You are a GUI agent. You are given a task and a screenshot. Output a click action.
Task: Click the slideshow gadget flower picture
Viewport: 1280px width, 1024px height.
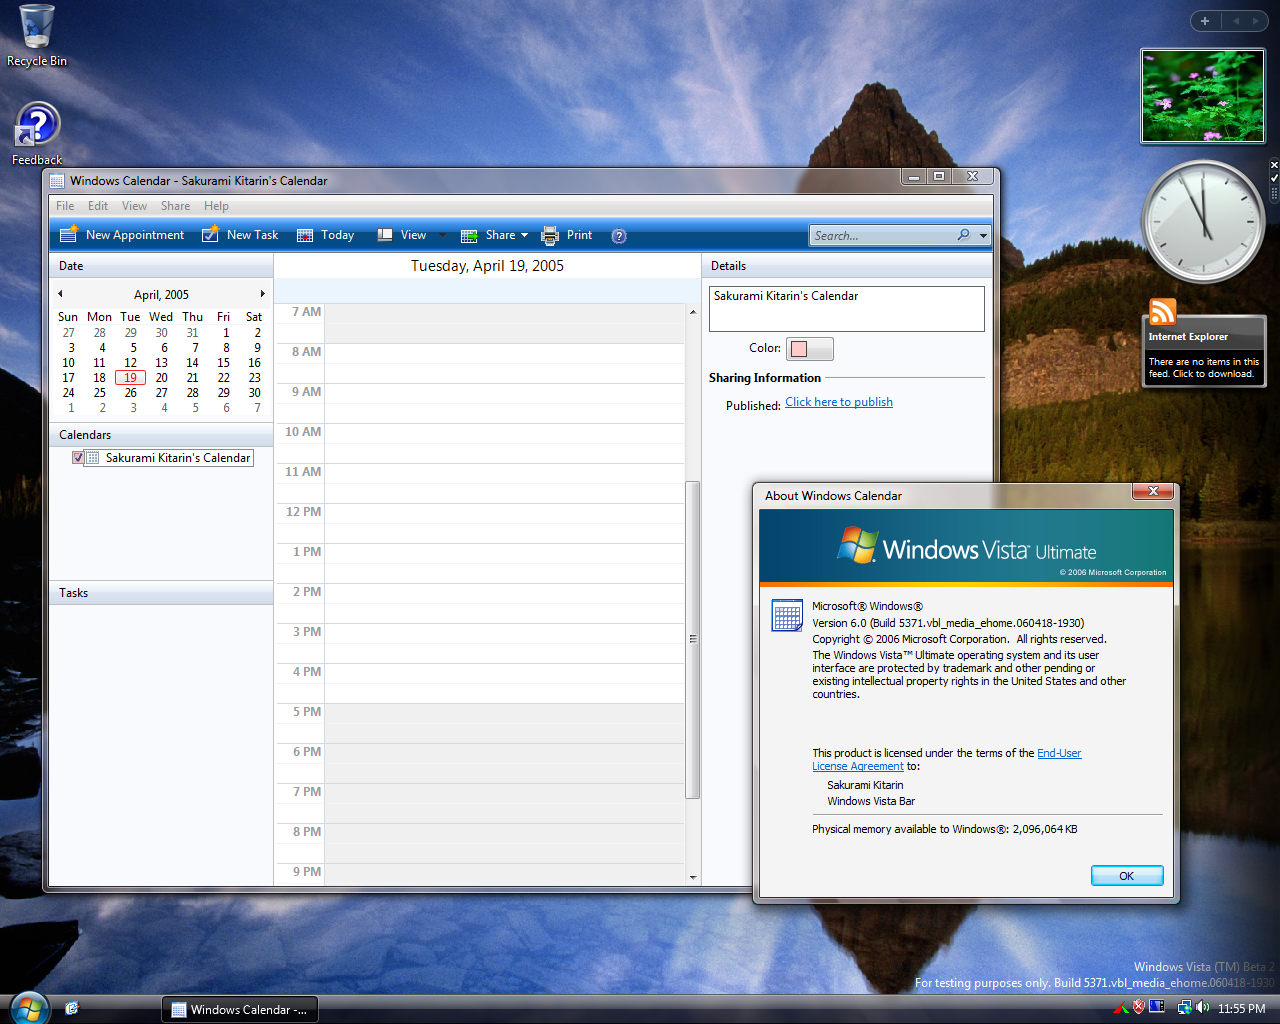point(1203,96)
